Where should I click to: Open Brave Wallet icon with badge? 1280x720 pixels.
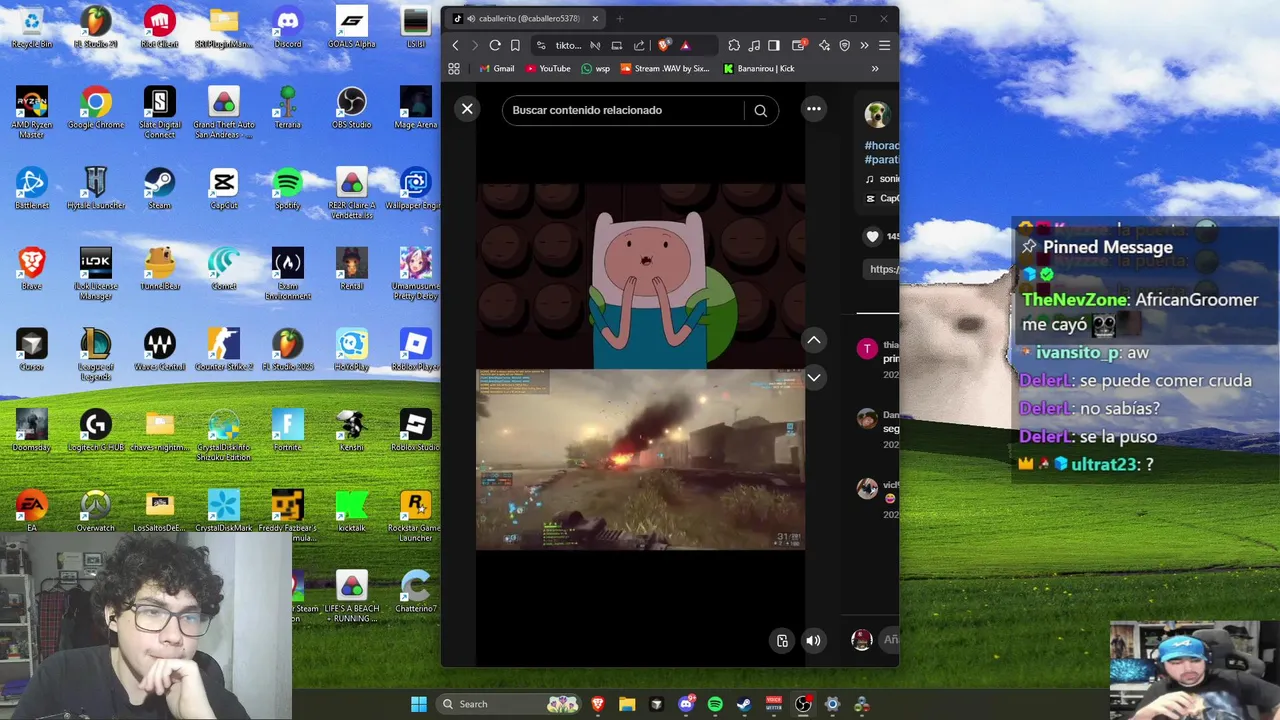[799, 45]
